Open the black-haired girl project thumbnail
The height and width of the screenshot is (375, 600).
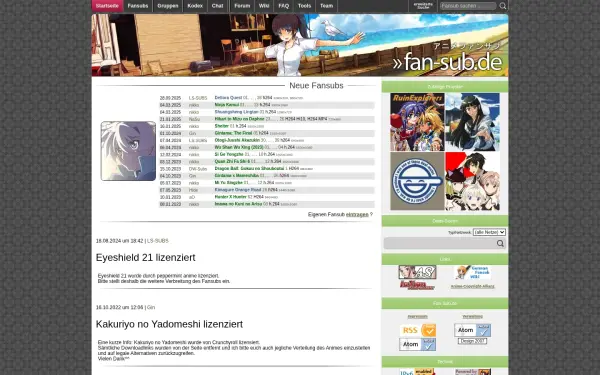tap(473, 122)
